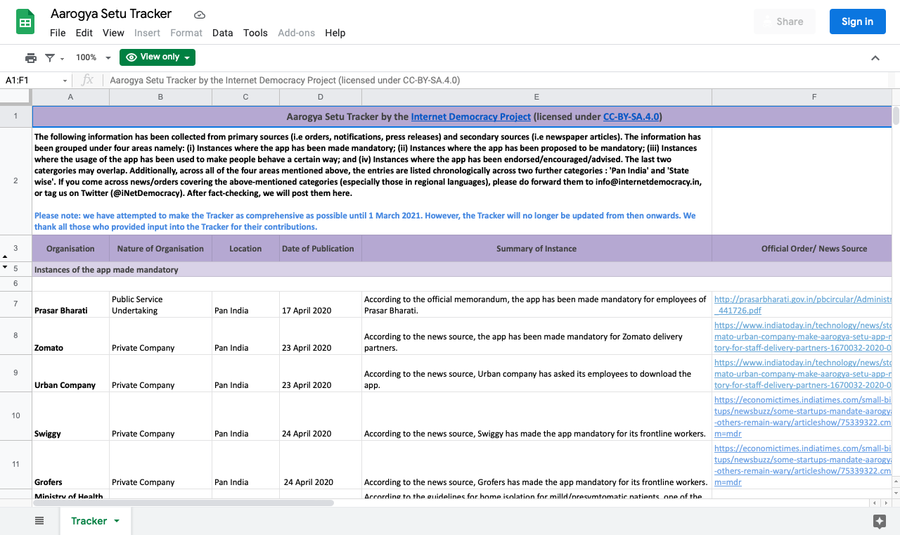Image resolution: width=900 pixels, height=535 pixels.
Task: Select the Swiggy row 24 April 2020 date cell
Action: coord(320,416)
